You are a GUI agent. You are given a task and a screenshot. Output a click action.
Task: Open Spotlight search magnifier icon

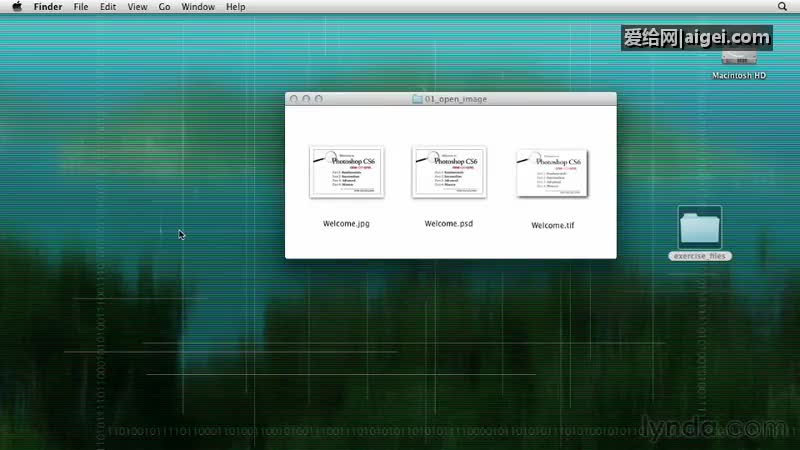click(782, 7)
